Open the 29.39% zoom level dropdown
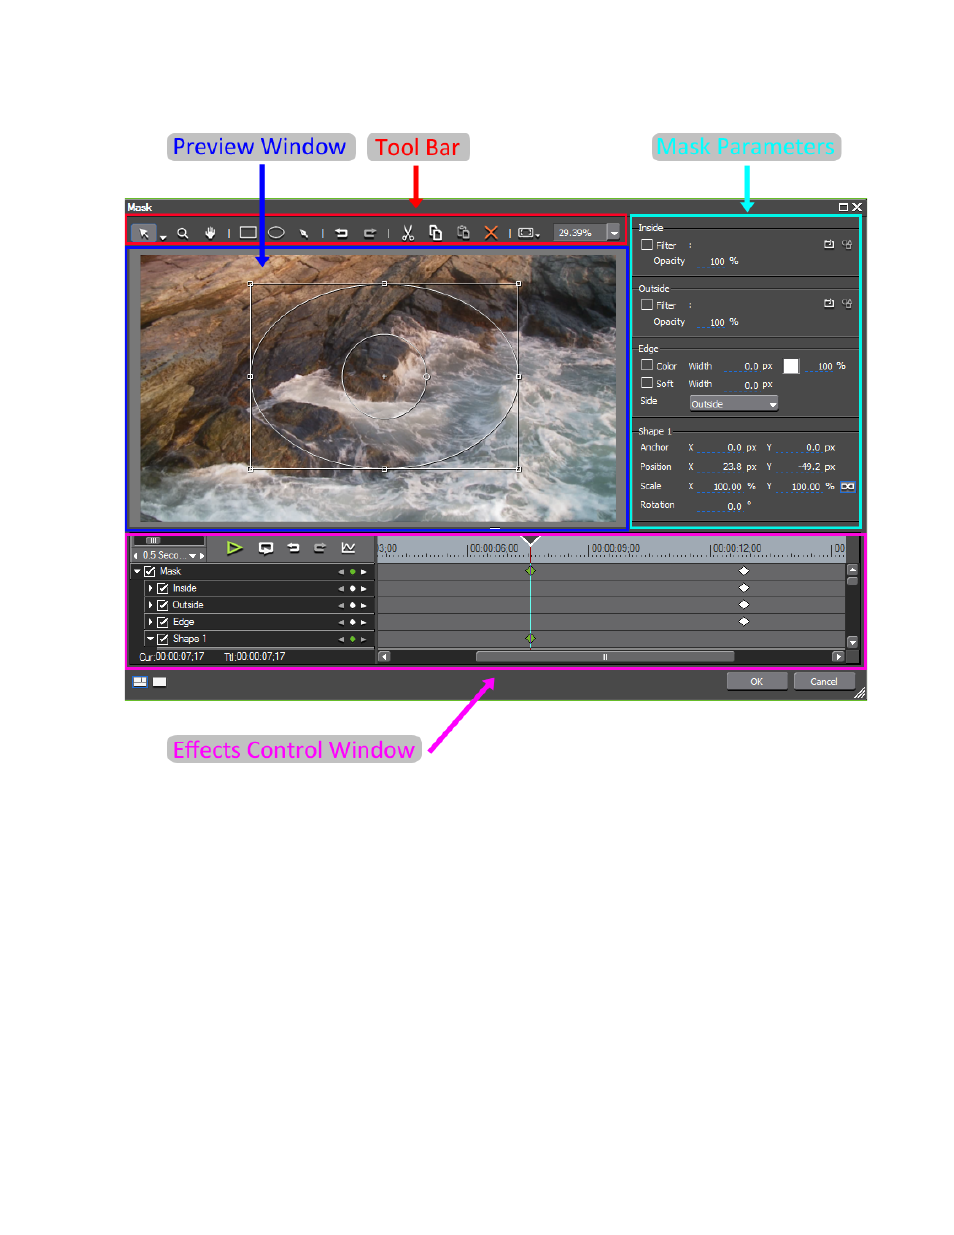The image size is (954, 1235). [613, 233]
